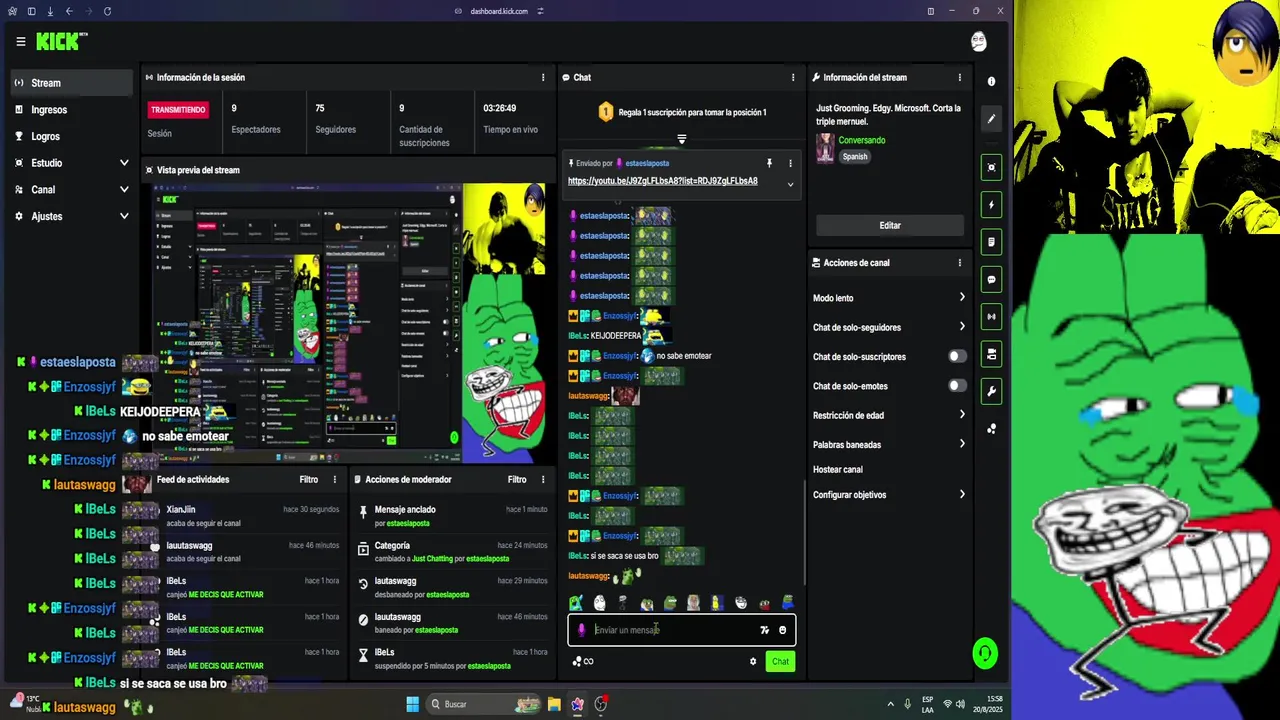The image size is (1280, 720).
Task: Click the XianJiin activity feed entry
Action: pyautogui.click(x=246, y=516)
